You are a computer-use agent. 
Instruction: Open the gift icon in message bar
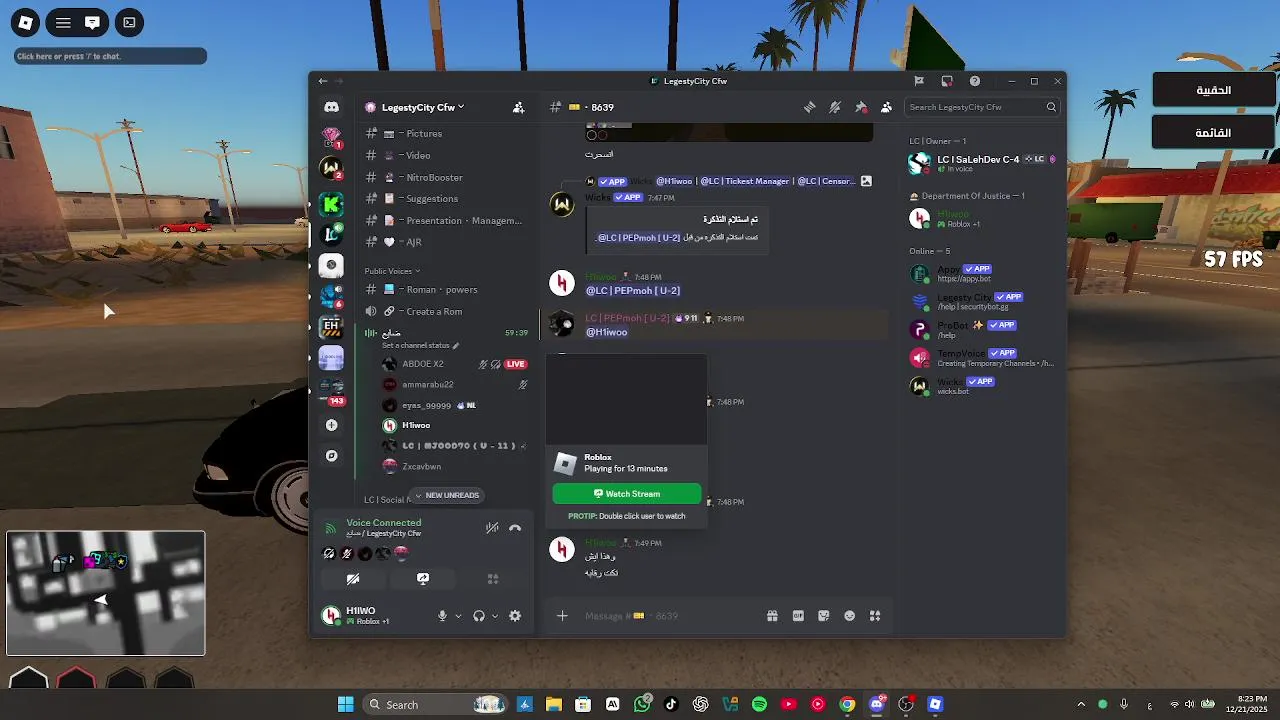[772, 616]
